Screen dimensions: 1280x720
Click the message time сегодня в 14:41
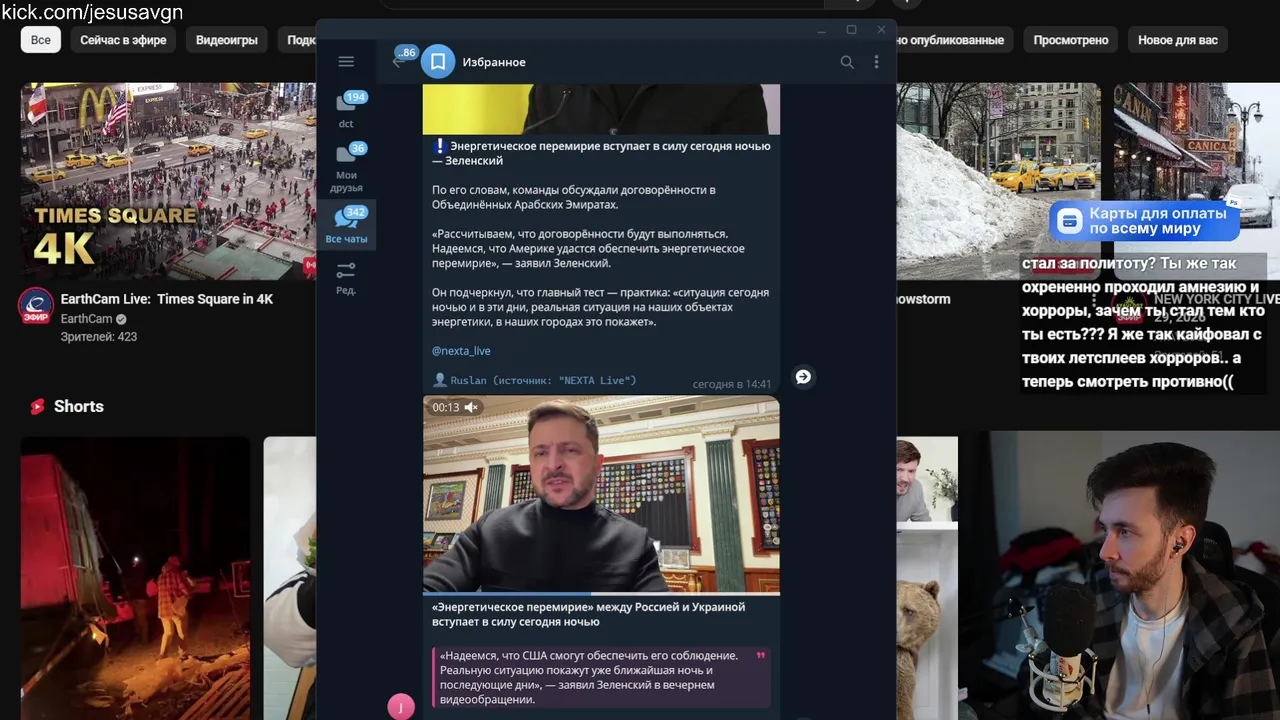[x=732, y=384]
